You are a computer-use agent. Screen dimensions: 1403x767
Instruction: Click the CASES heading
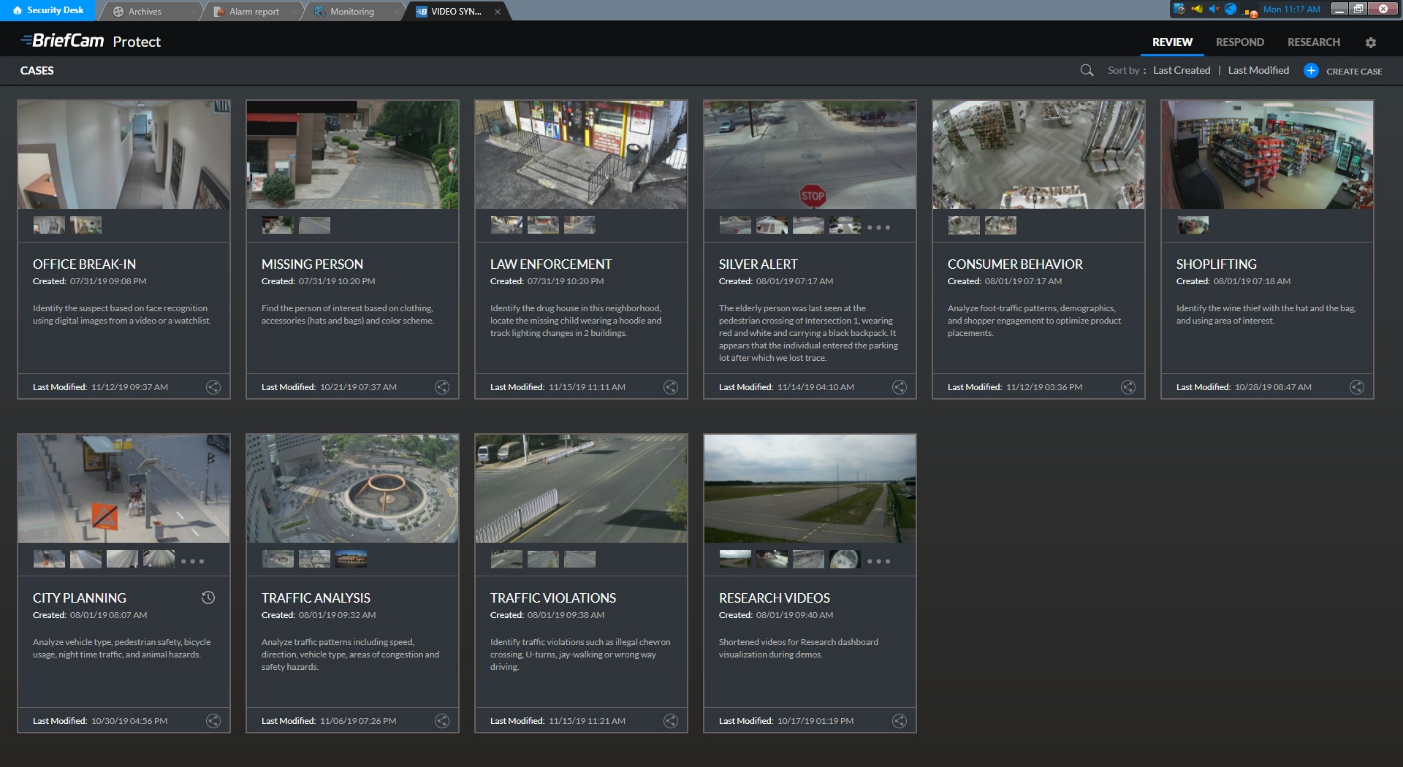click(37, 71)
